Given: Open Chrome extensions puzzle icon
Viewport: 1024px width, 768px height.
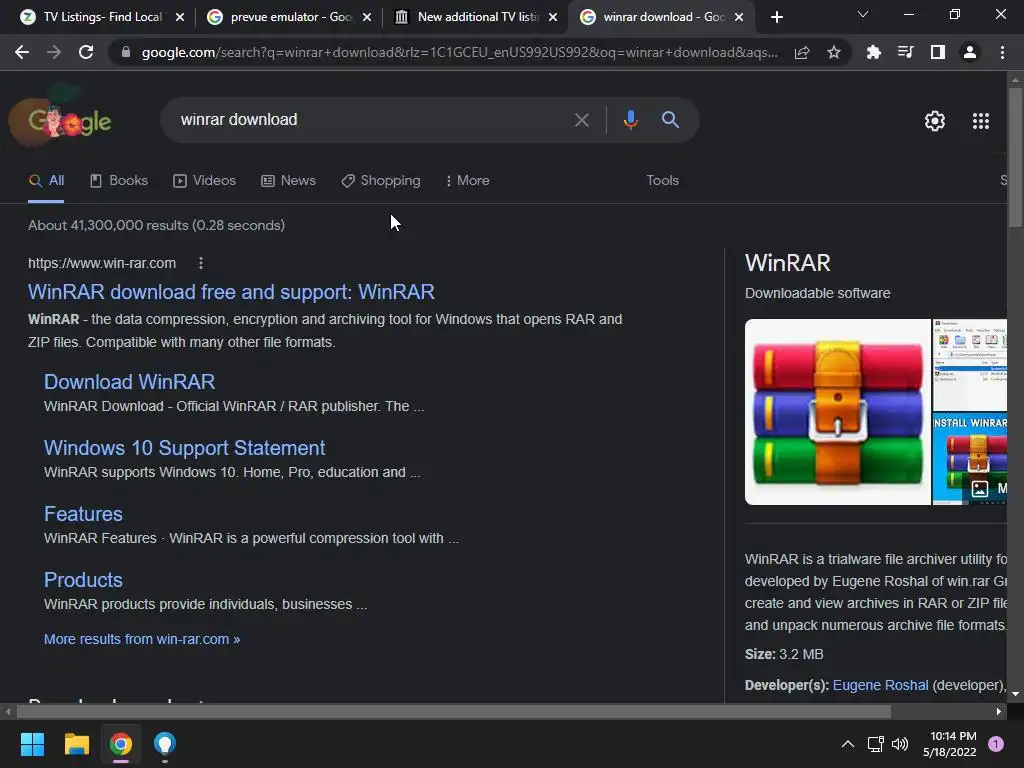Looking at the screenshot, I should tap(873, 52).
